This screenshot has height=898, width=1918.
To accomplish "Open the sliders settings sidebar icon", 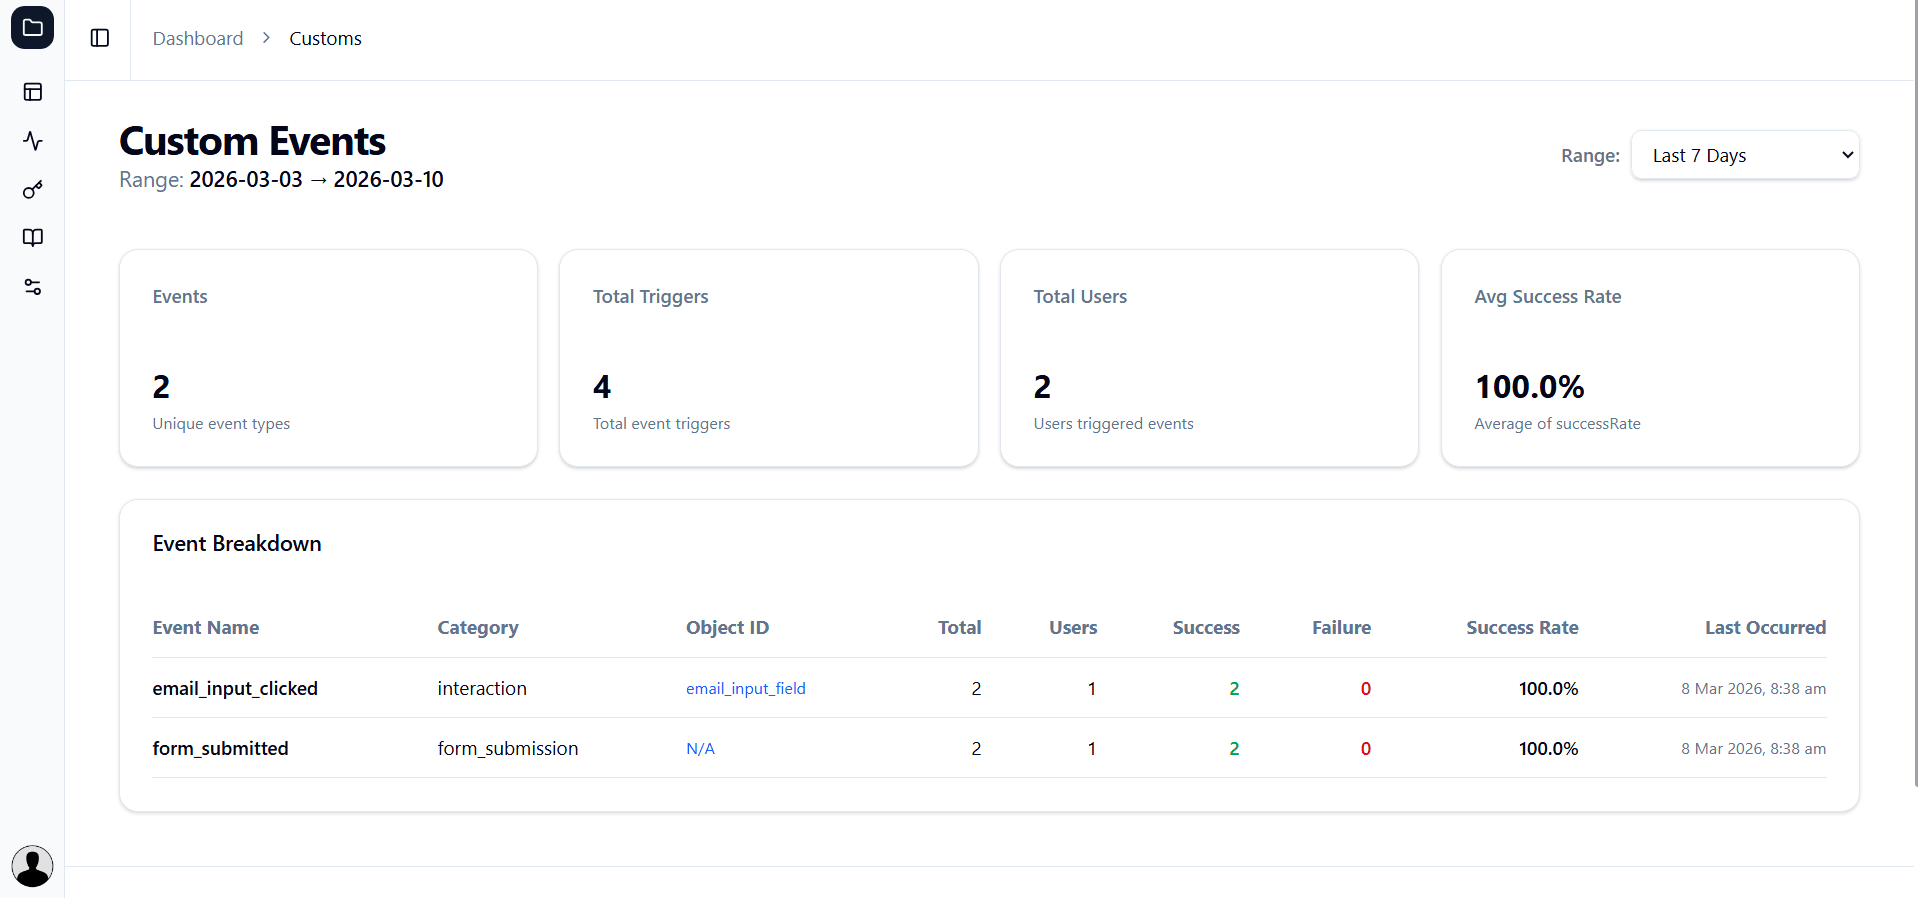I will coord(33,287).
